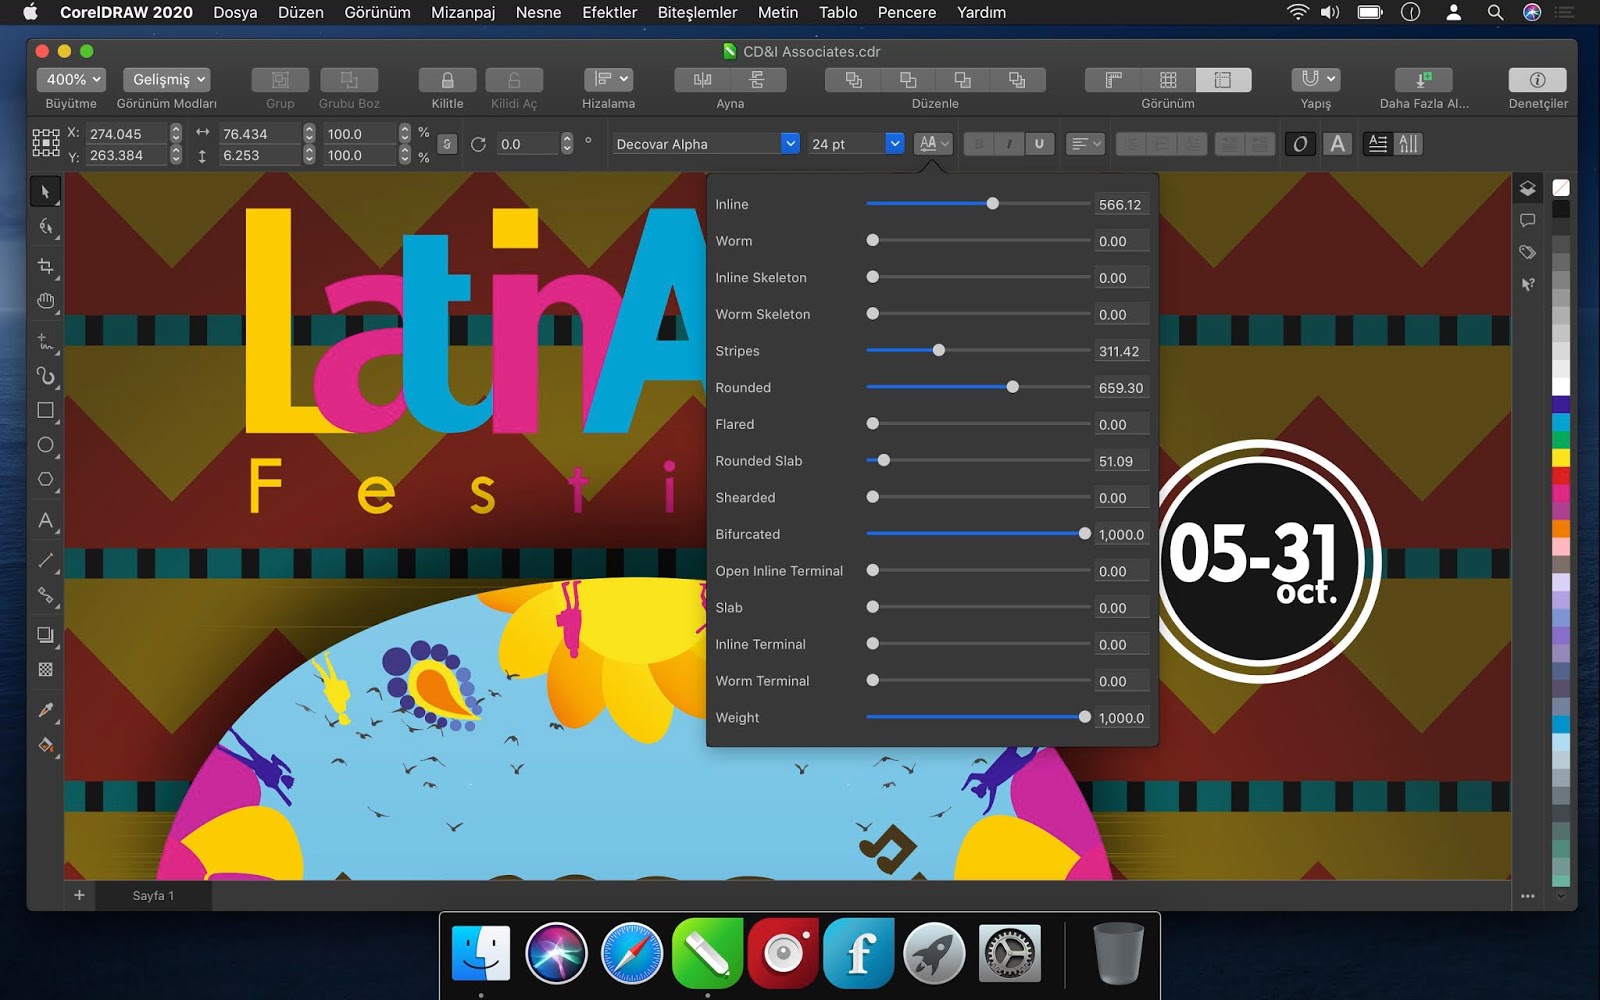Open the text alignment dropdown
The image size is (1600, 1000).
tap(1085, 144)
